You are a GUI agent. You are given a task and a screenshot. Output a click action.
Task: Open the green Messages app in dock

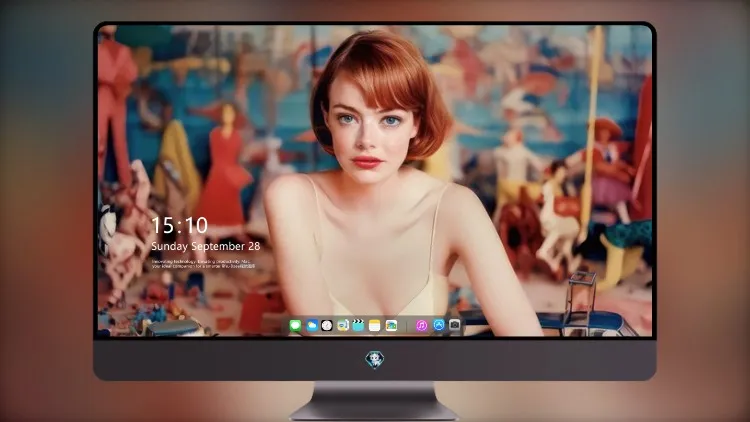295,326
